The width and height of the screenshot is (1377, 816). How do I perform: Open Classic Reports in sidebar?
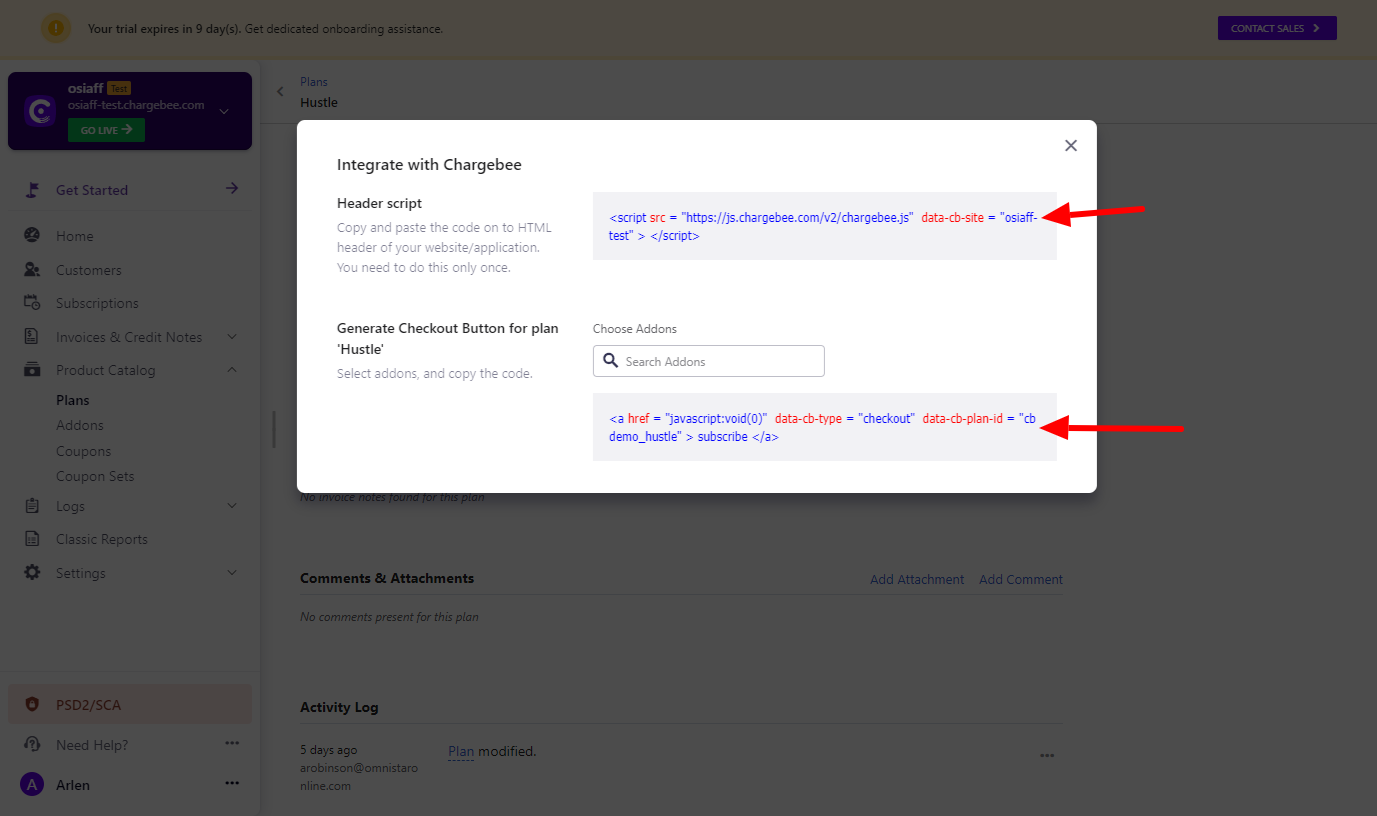[102, 539]
